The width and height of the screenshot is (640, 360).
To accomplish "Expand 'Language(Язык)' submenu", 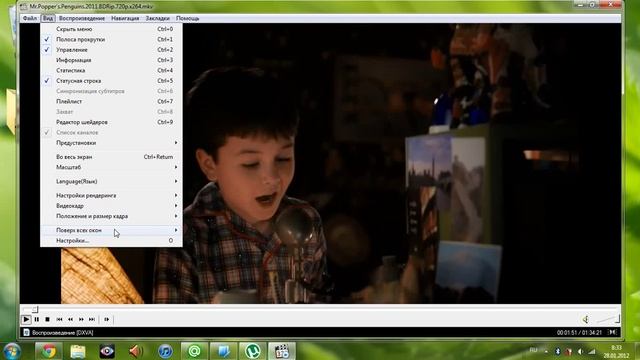I will click(111, 181).
